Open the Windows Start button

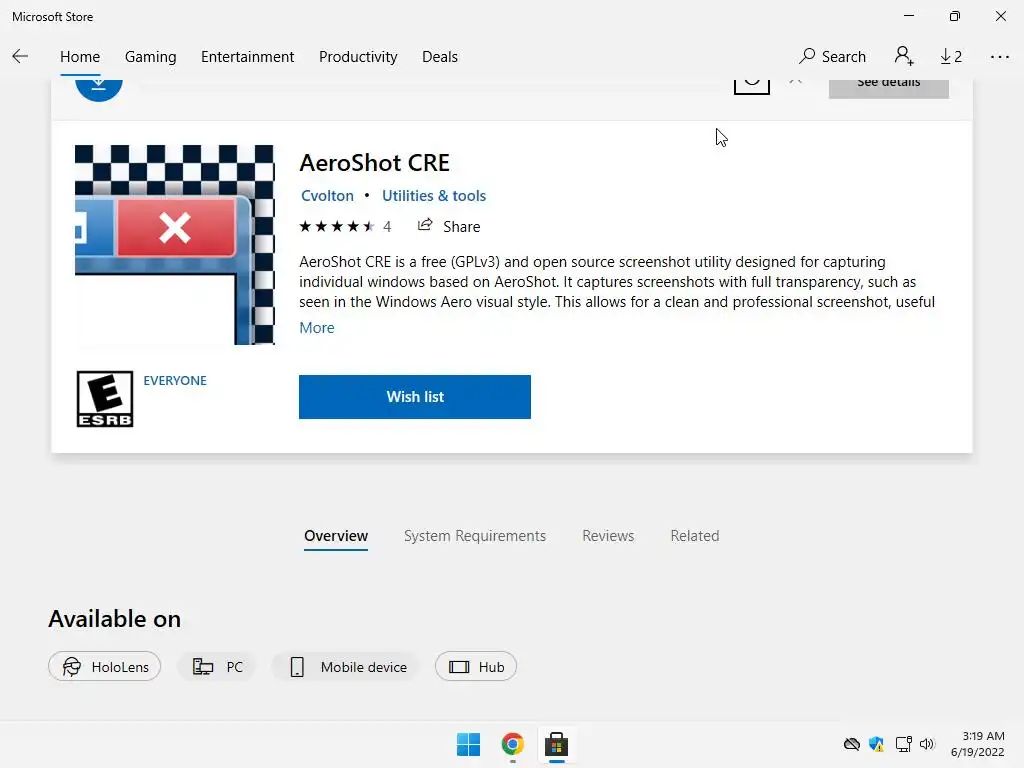(468, 744)
